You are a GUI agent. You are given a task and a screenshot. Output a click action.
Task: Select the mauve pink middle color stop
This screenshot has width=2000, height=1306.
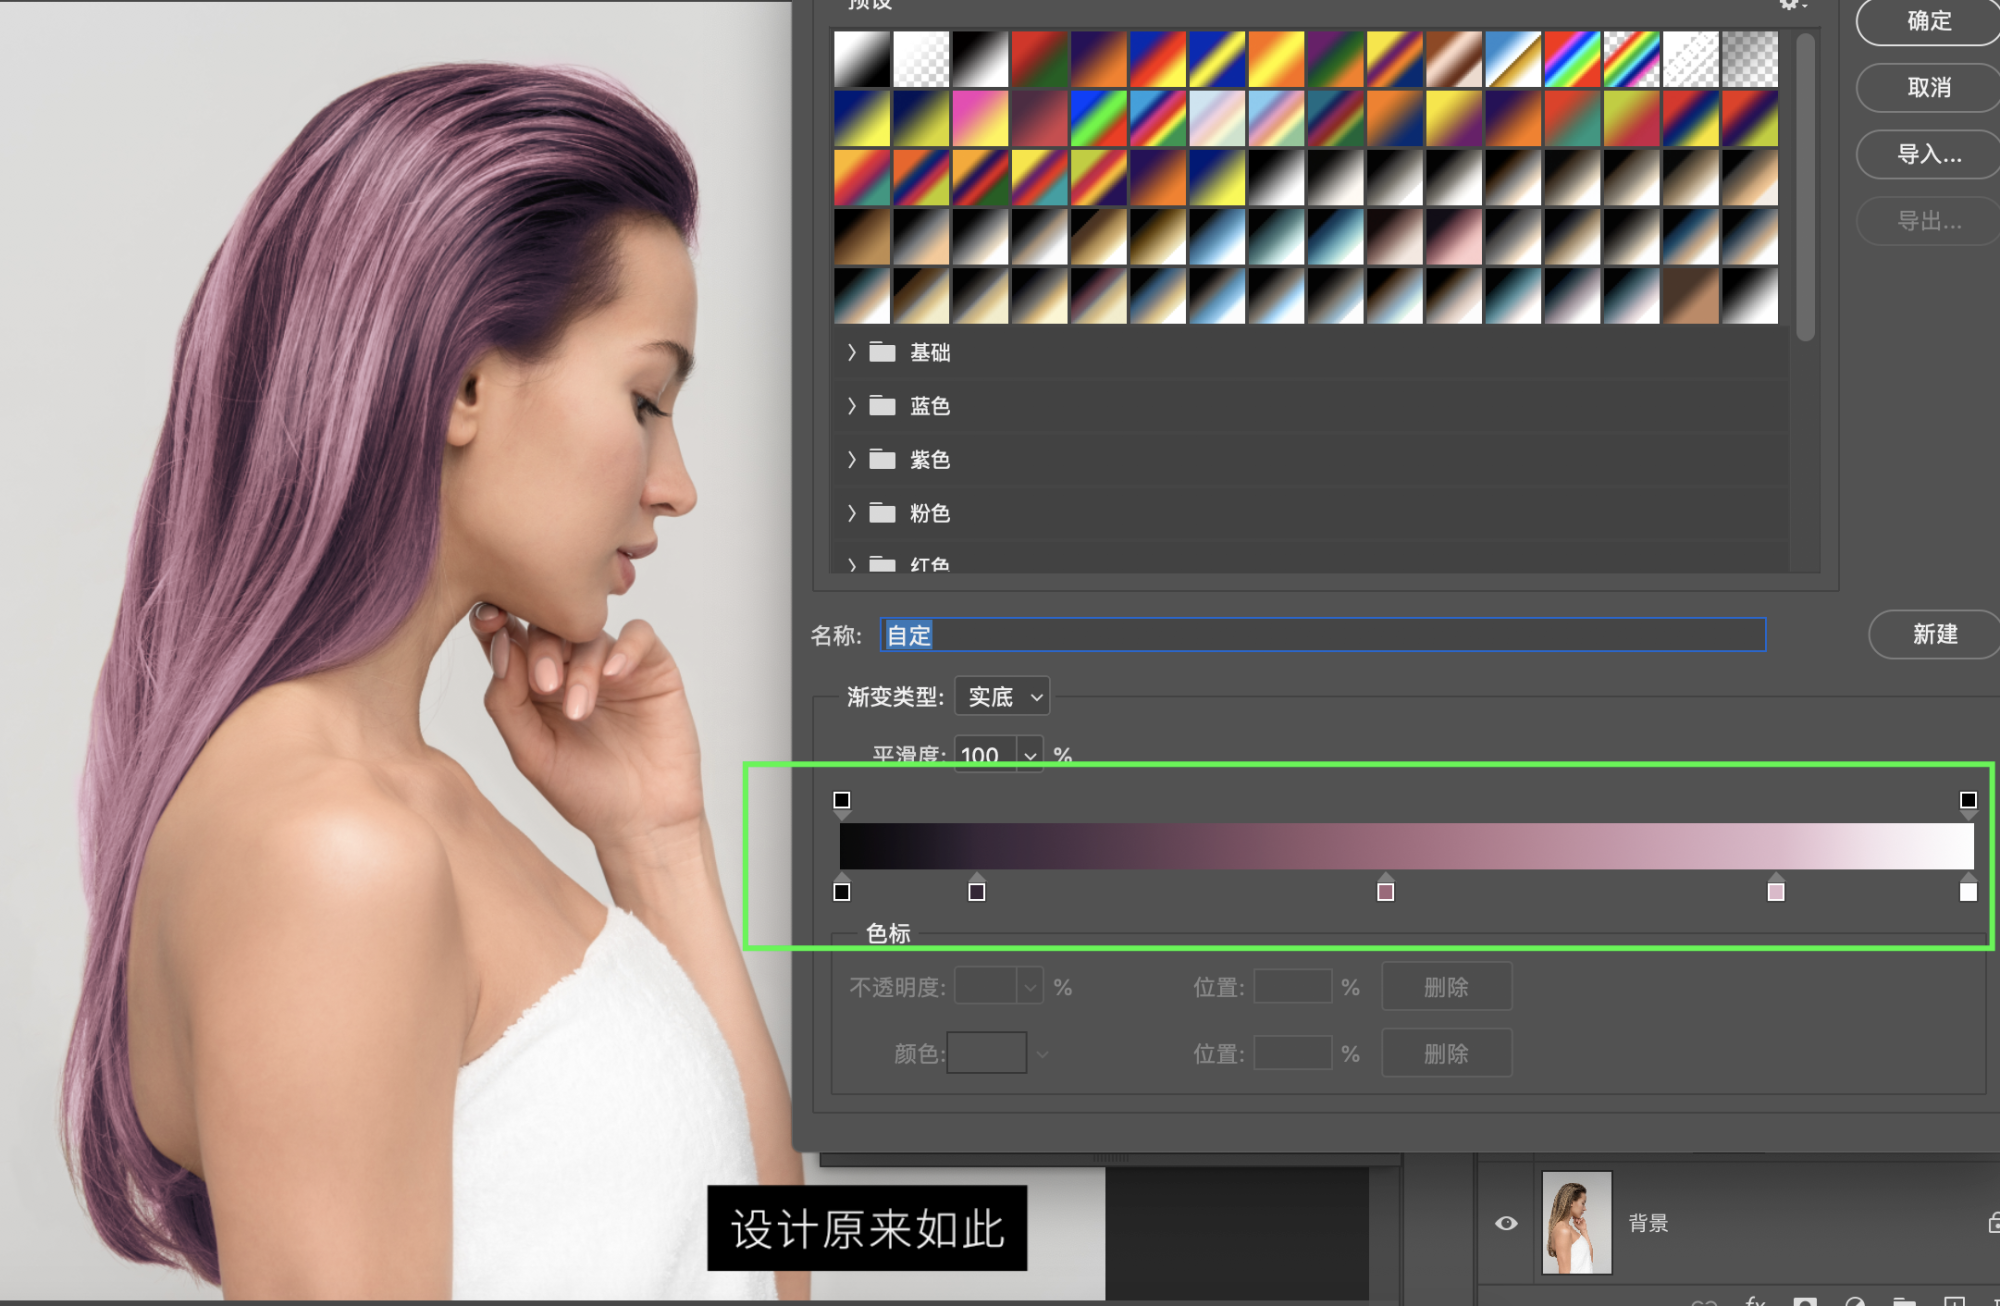click(1385, 892)
